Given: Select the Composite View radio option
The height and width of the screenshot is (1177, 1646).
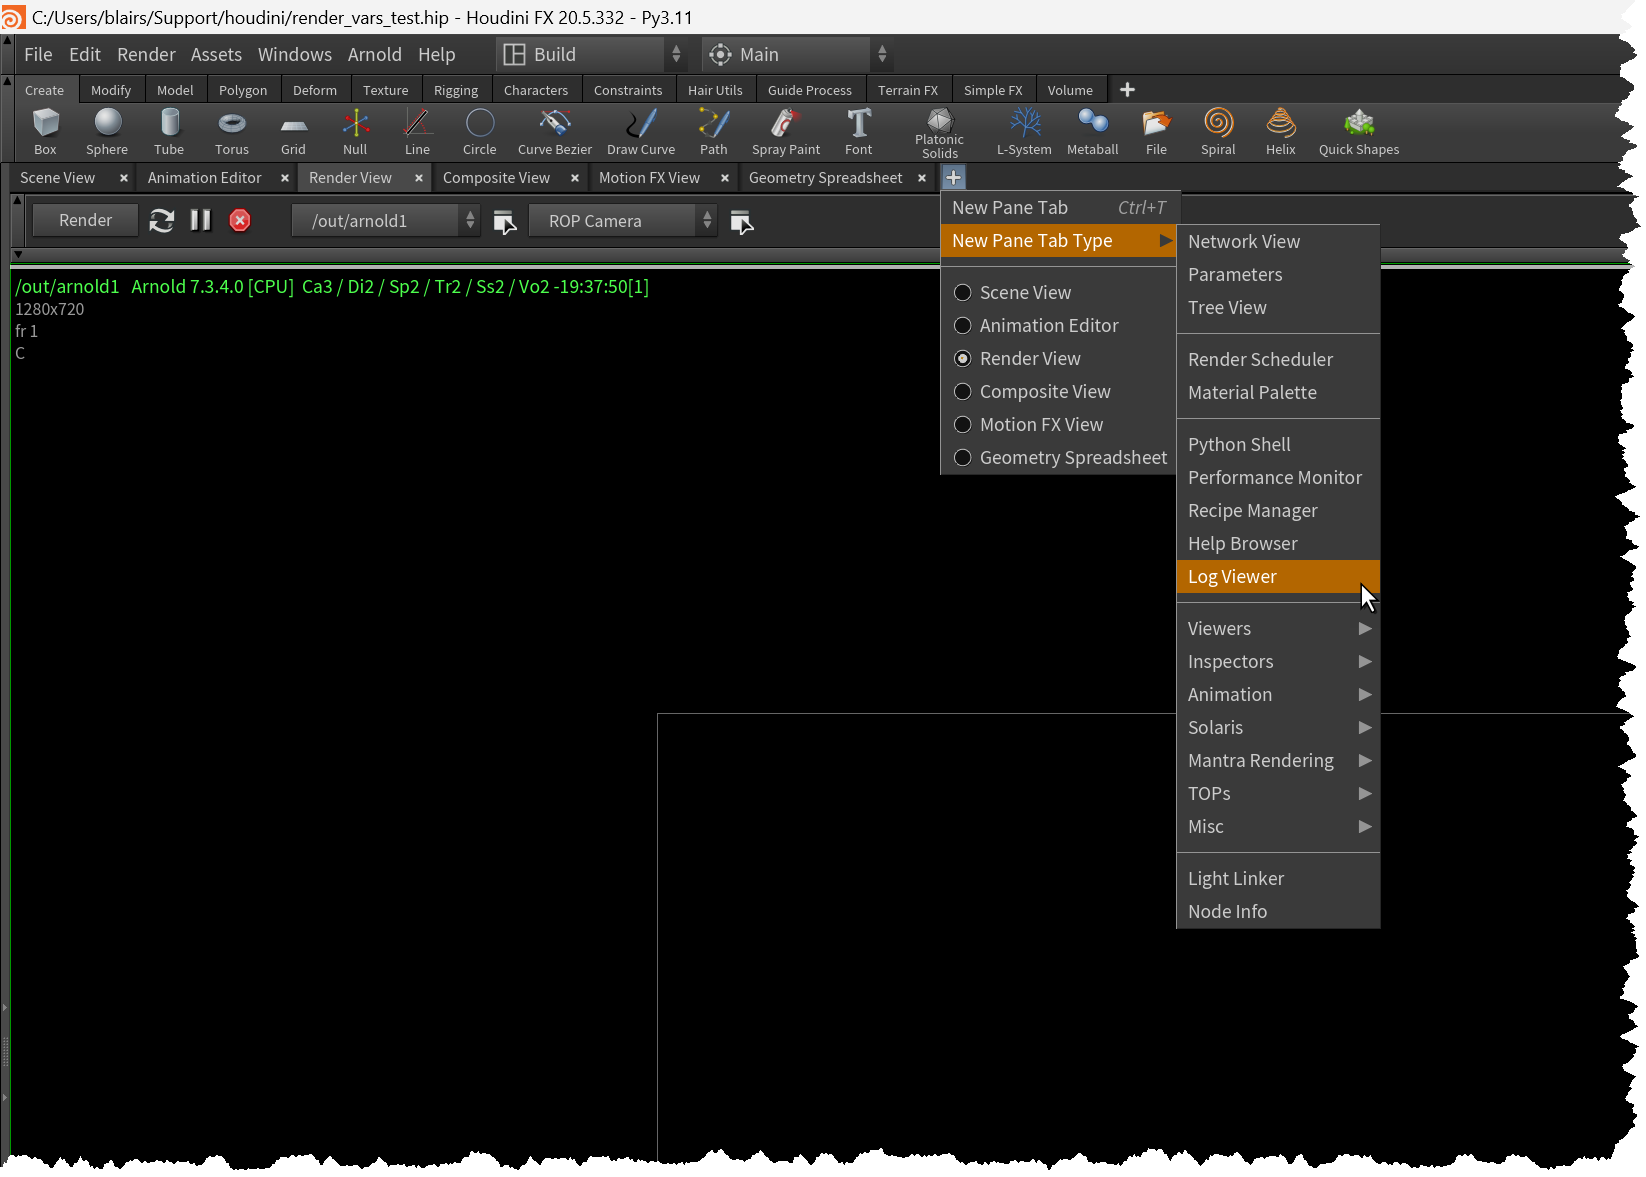Looking at the screenshot, I should click(x=963, y=392).
